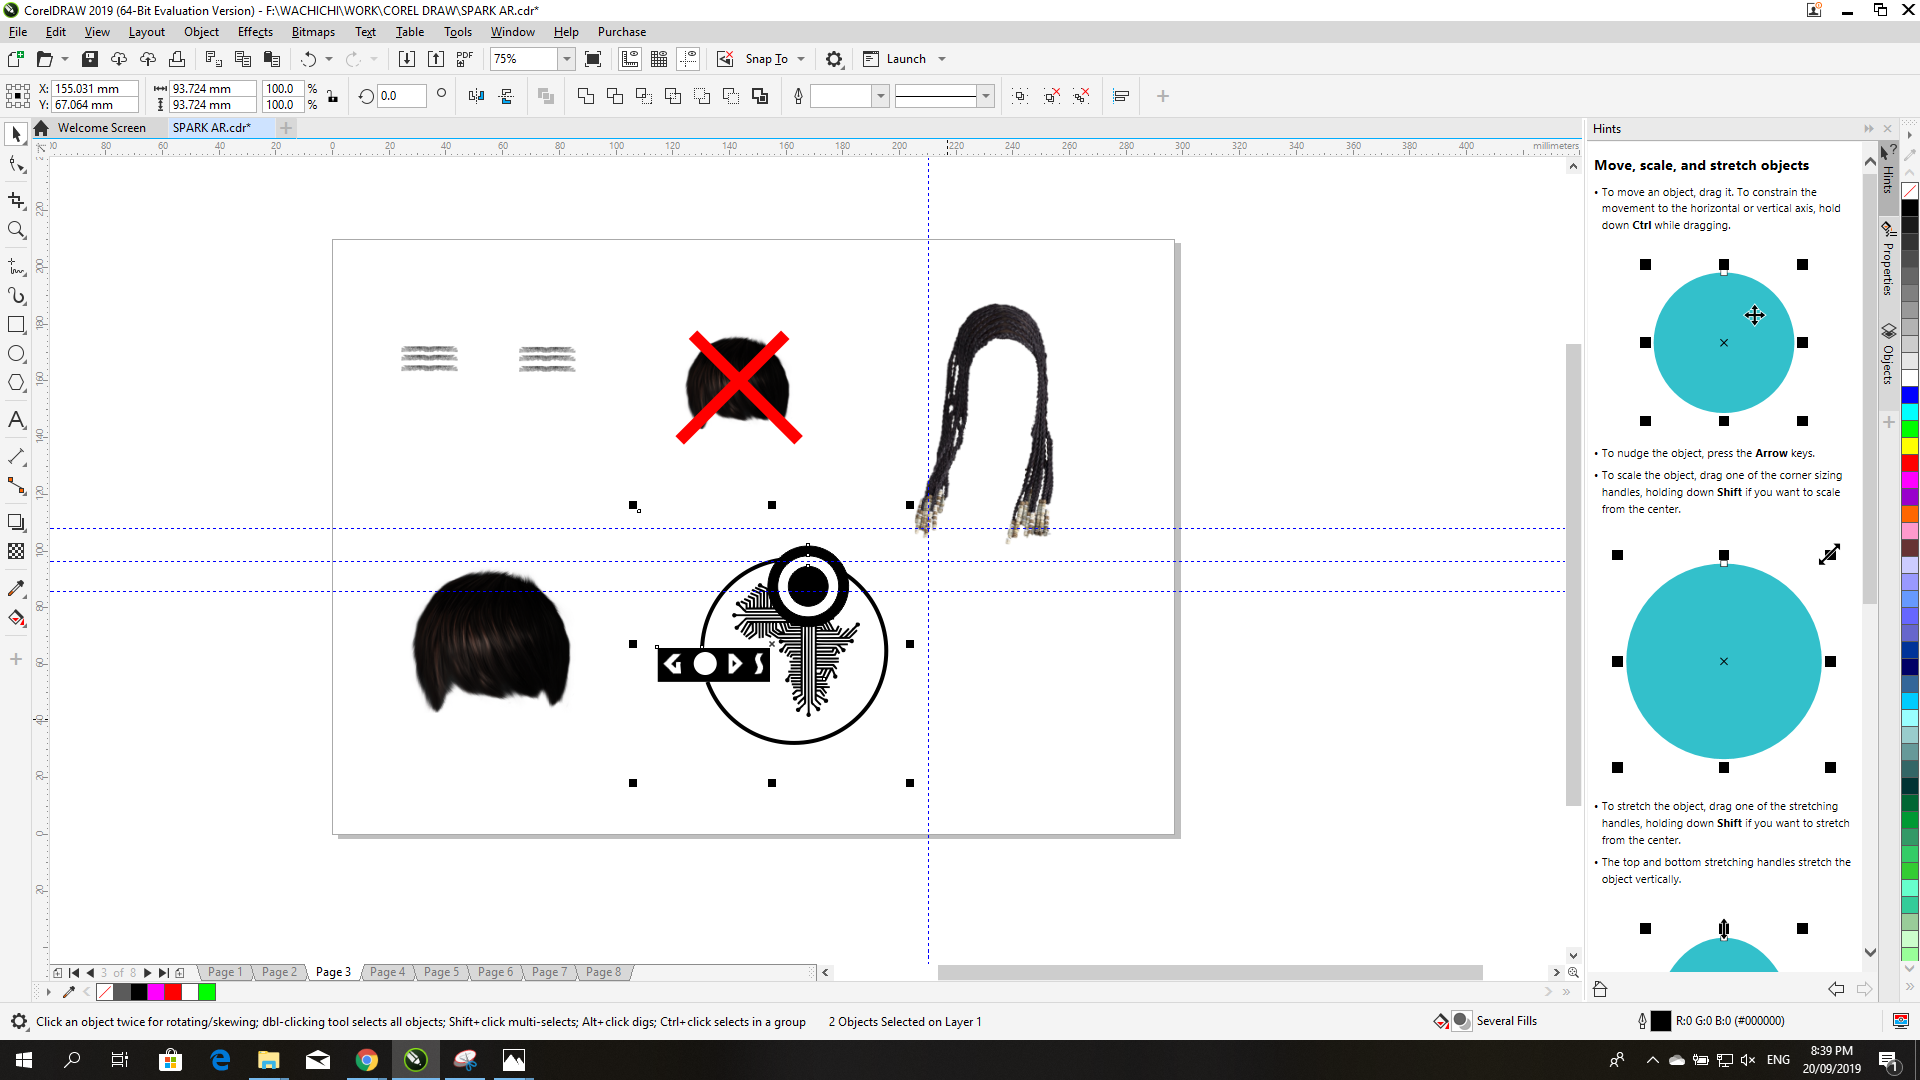Open Google Chrome from taskbar
Viewport: 1920px width, 1080px height.
(x=367, y=1060)
